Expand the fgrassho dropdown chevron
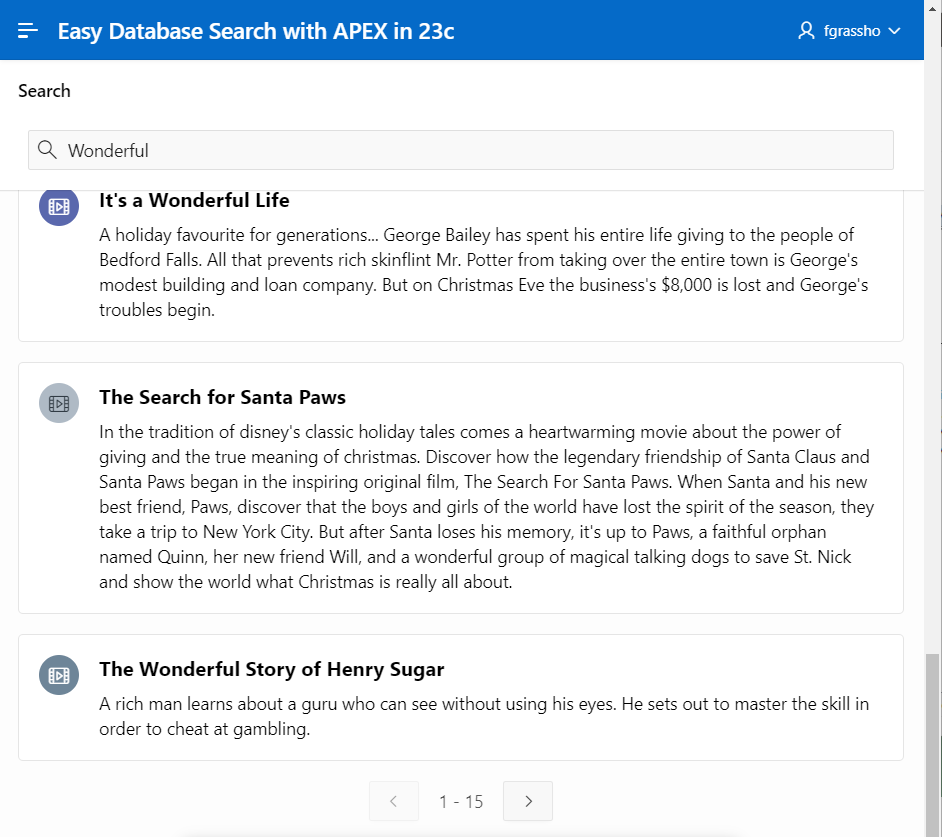This screenshot has height=837, width=942. [x=895, y=31]
